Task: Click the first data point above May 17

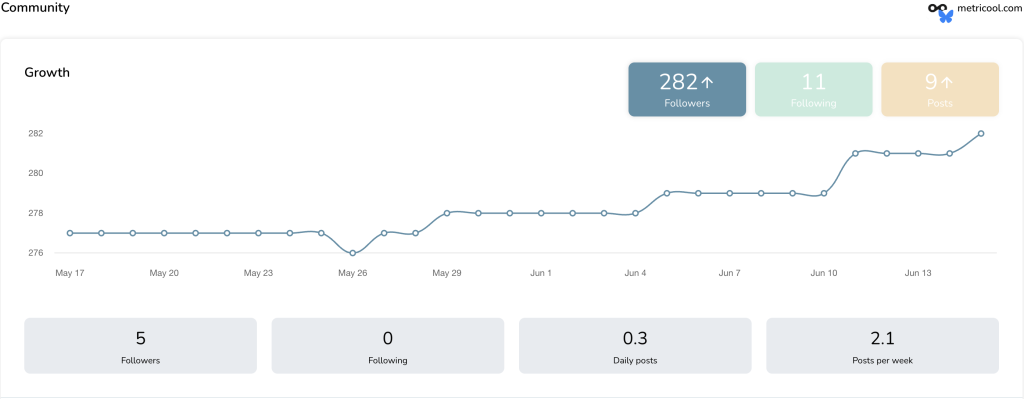Action: click(x=70, y=233)
